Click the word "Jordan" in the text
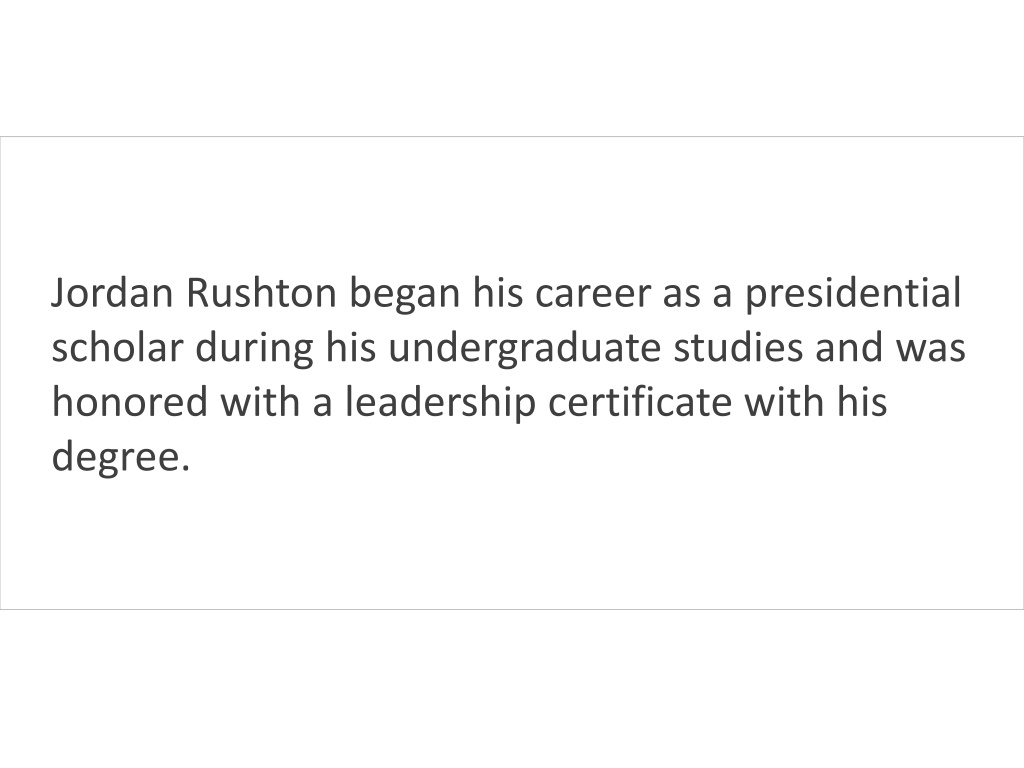 click(112, 293)
